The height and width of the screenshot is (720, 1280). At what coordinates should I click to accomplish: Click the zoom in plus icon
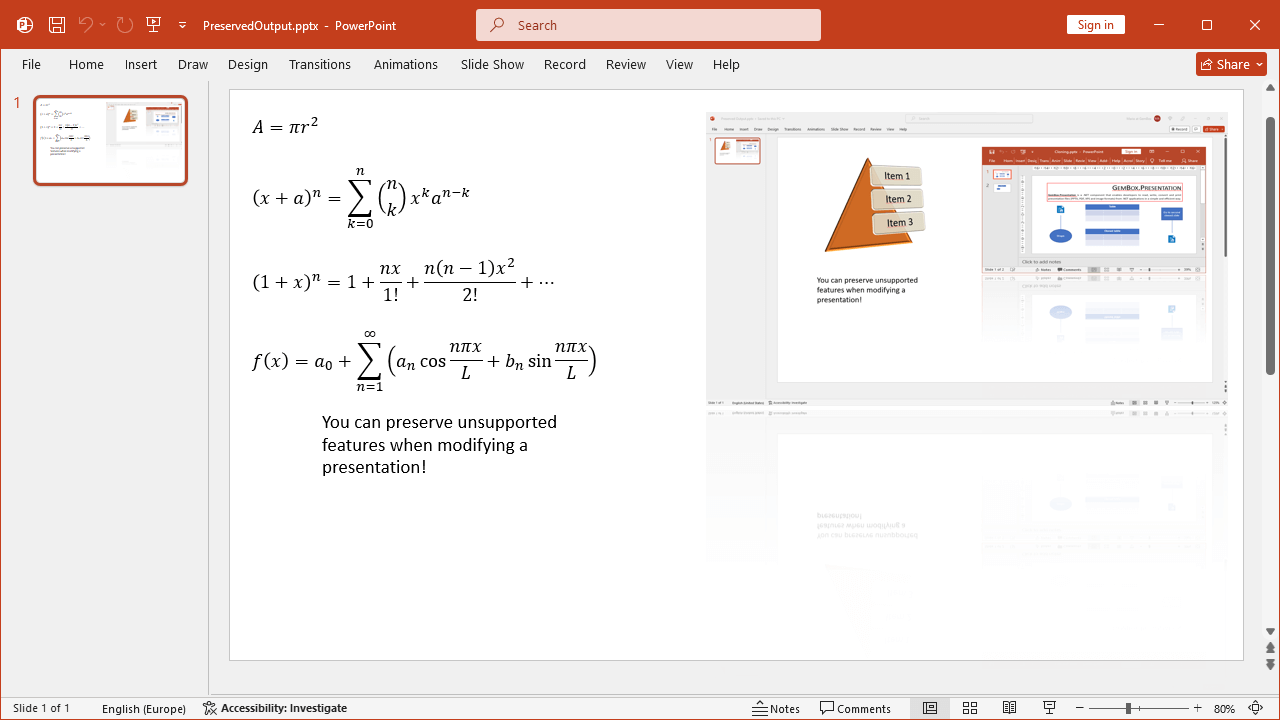click(1197, 708)
